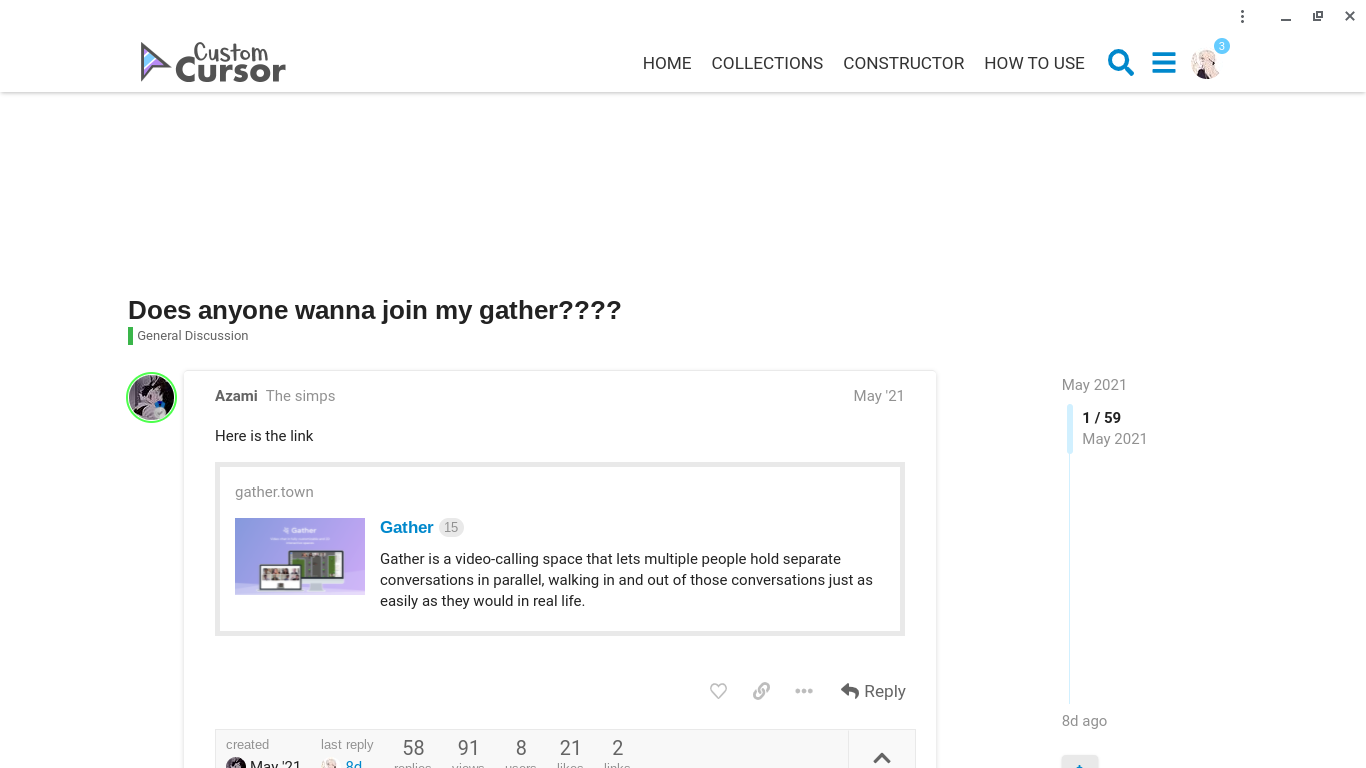Reply to Azami's post
This screenshot has height=768, width=1366.
point(873,691)
